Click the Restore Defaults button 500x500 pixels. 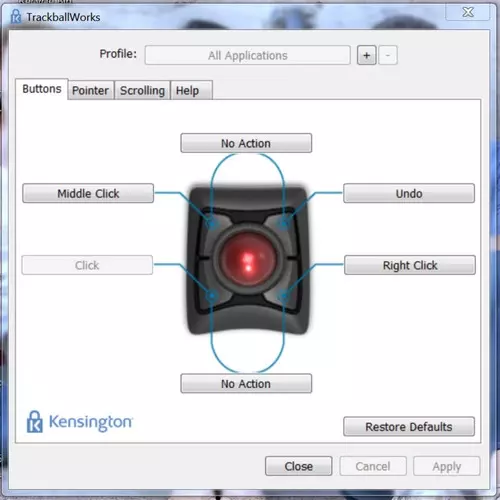click(409, 426)
